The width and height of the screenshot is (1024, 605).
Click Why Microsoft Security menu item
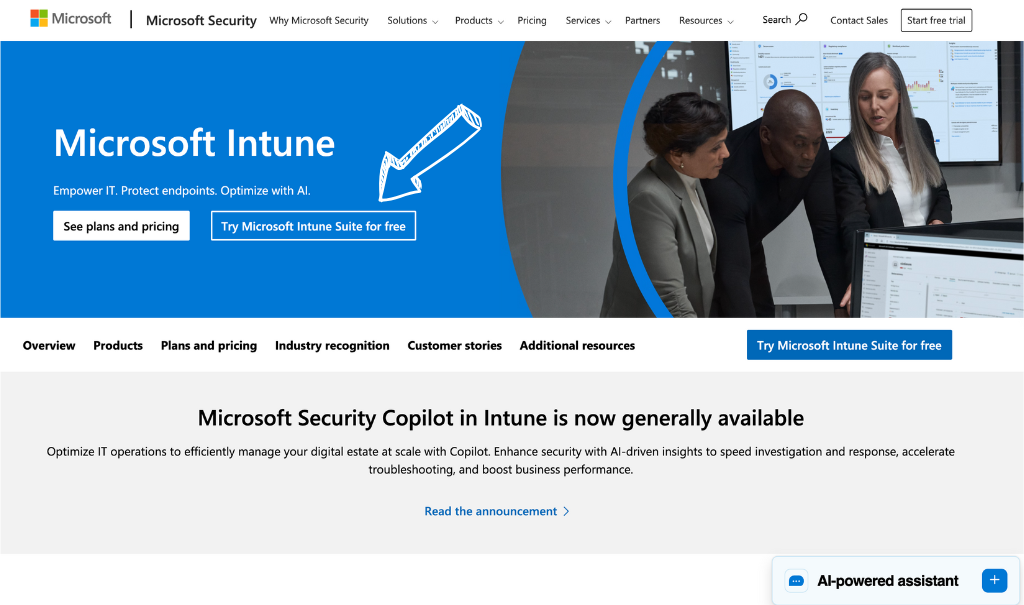tap(318, 20)
